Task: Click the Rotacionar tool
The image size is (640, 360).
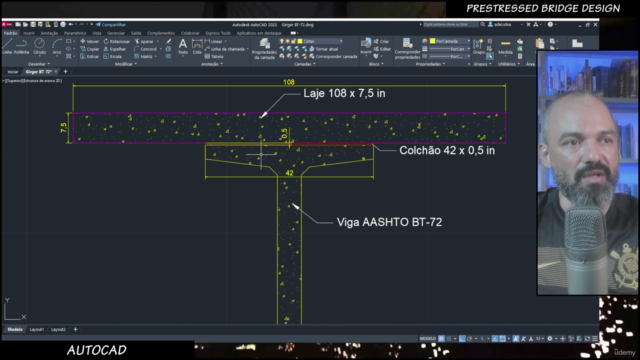Action: pos(116,41)
